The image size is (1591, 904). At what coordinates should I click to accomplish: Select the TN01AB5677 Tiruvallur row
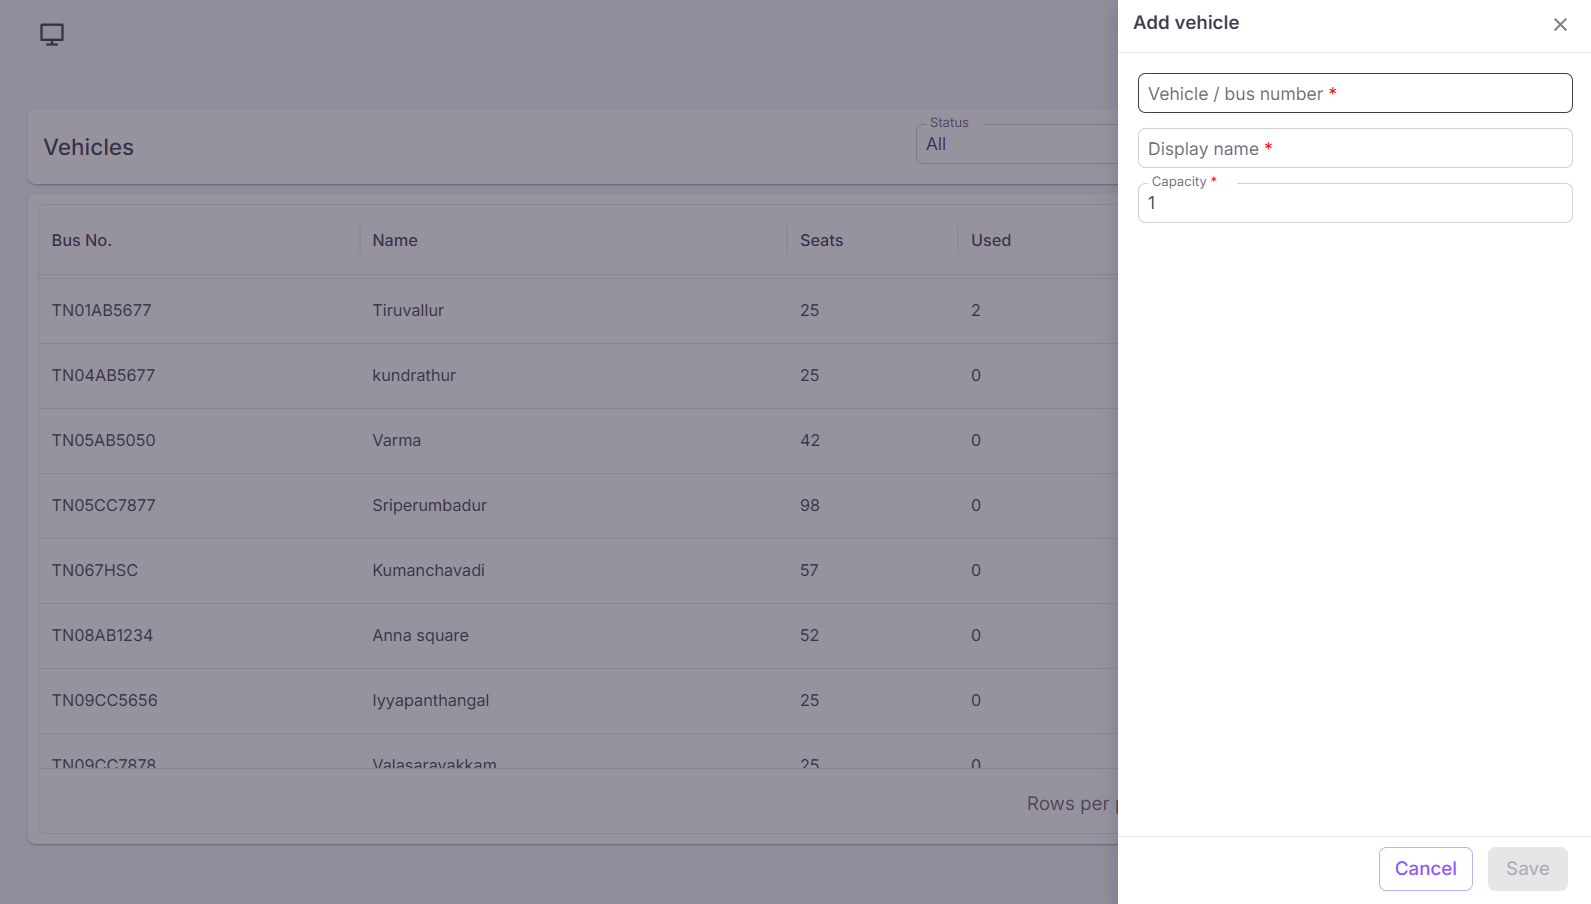click(578, 311)
